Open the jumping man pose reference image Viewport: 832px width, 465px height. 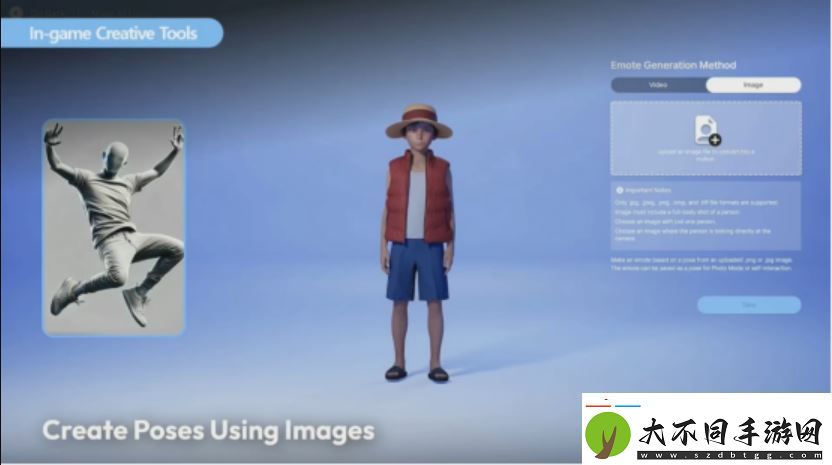pyautogui.click(x=114, y=227)
